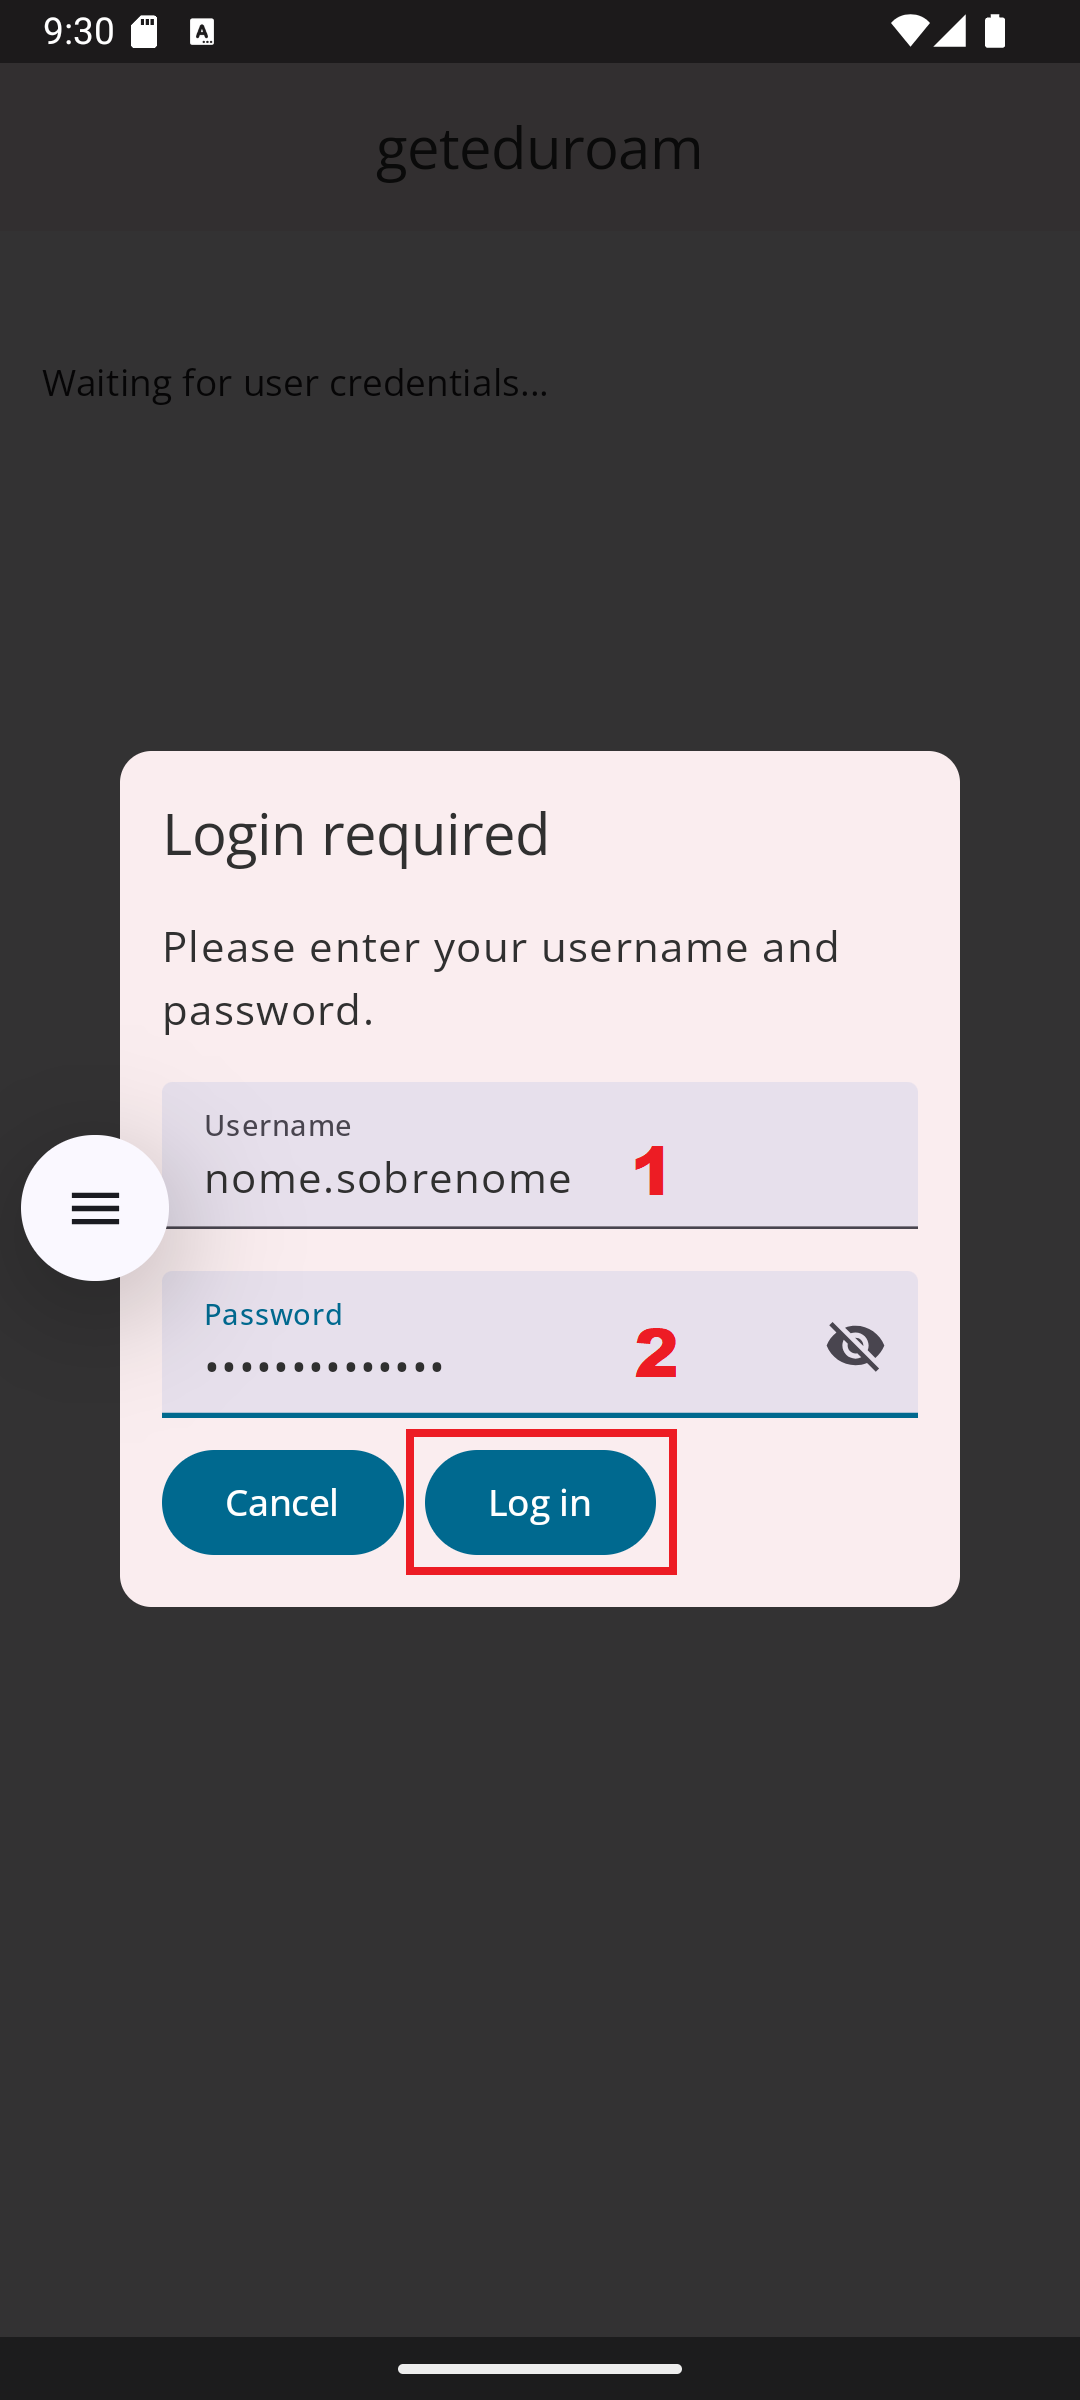
Task: Tap the 'Waiting for user credentials…' status text
Action: click(295, 382)
